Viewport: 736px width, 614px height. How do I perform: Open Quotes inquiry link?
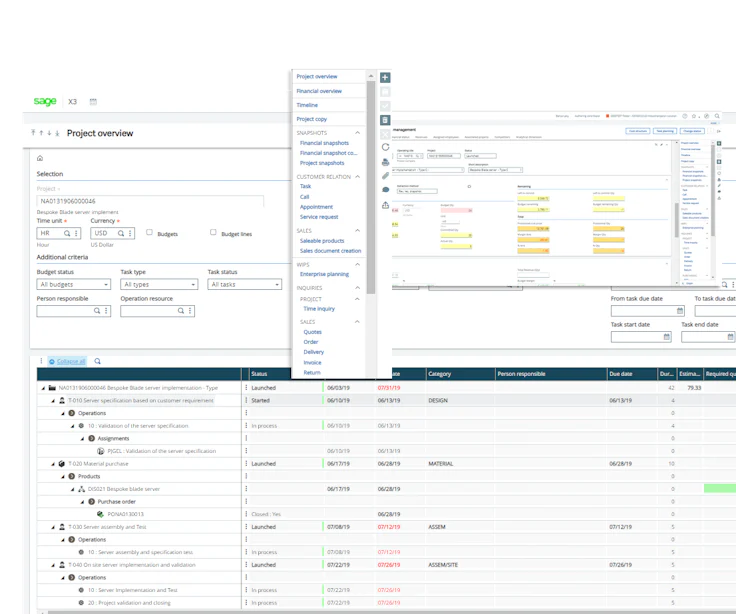(313, 332)
